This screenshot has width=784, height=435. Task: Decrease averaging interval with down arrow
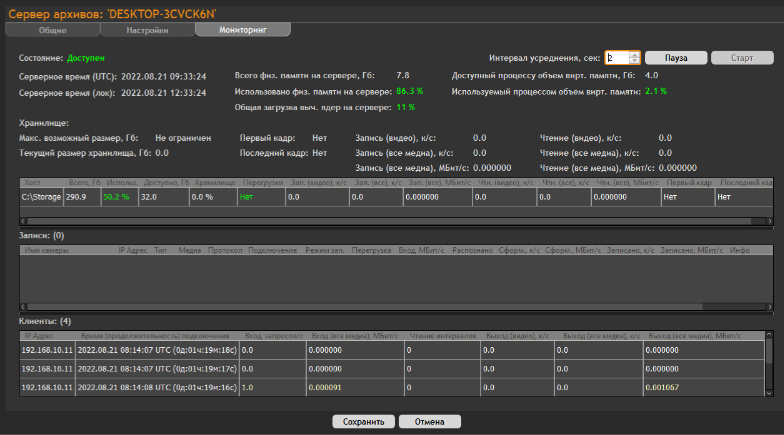(634, 61)
